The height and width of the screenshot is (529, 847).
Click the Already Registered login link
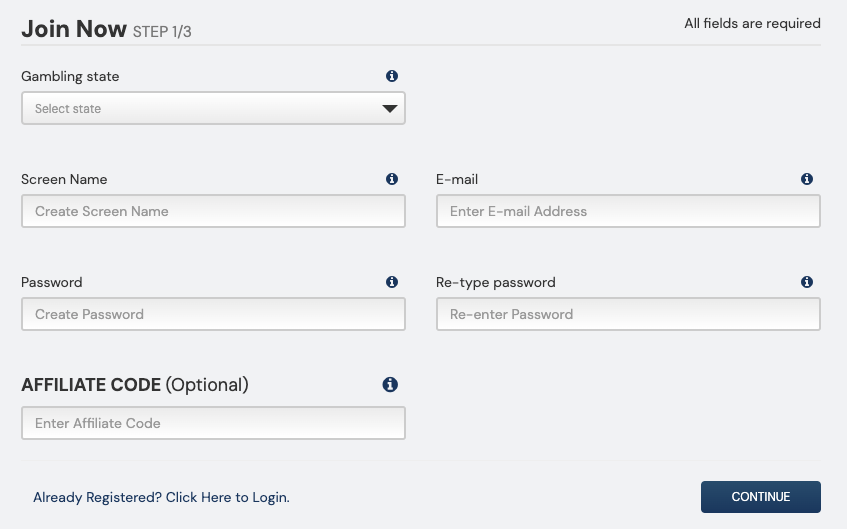point(161,497)
